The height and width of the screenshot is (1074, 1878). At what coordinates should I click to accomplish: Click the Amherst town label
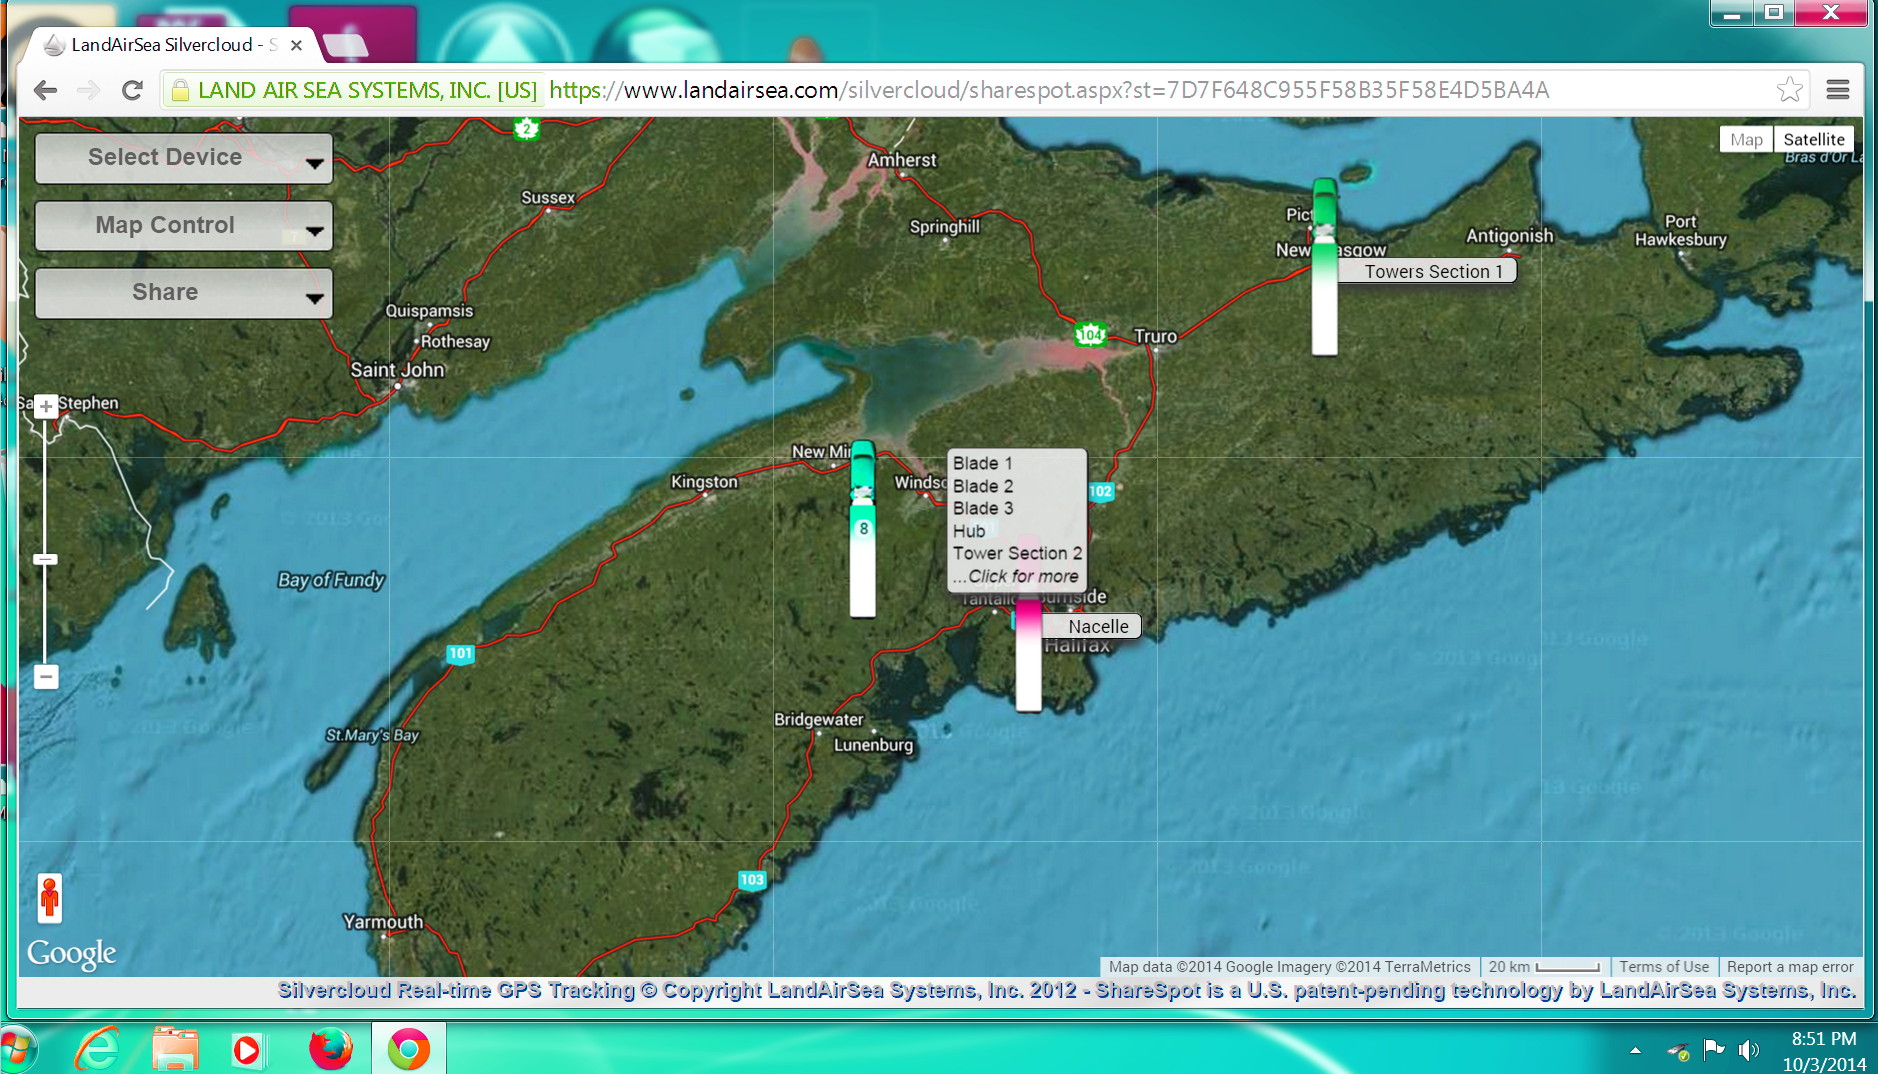902,160
